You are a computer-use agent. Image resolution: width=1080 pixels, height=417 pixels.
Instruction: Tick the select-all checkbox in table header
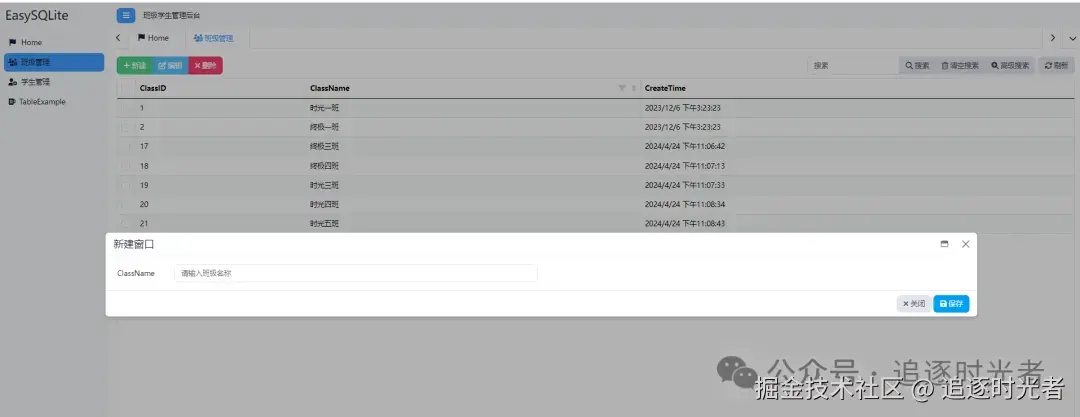click(x=125, y=88)
